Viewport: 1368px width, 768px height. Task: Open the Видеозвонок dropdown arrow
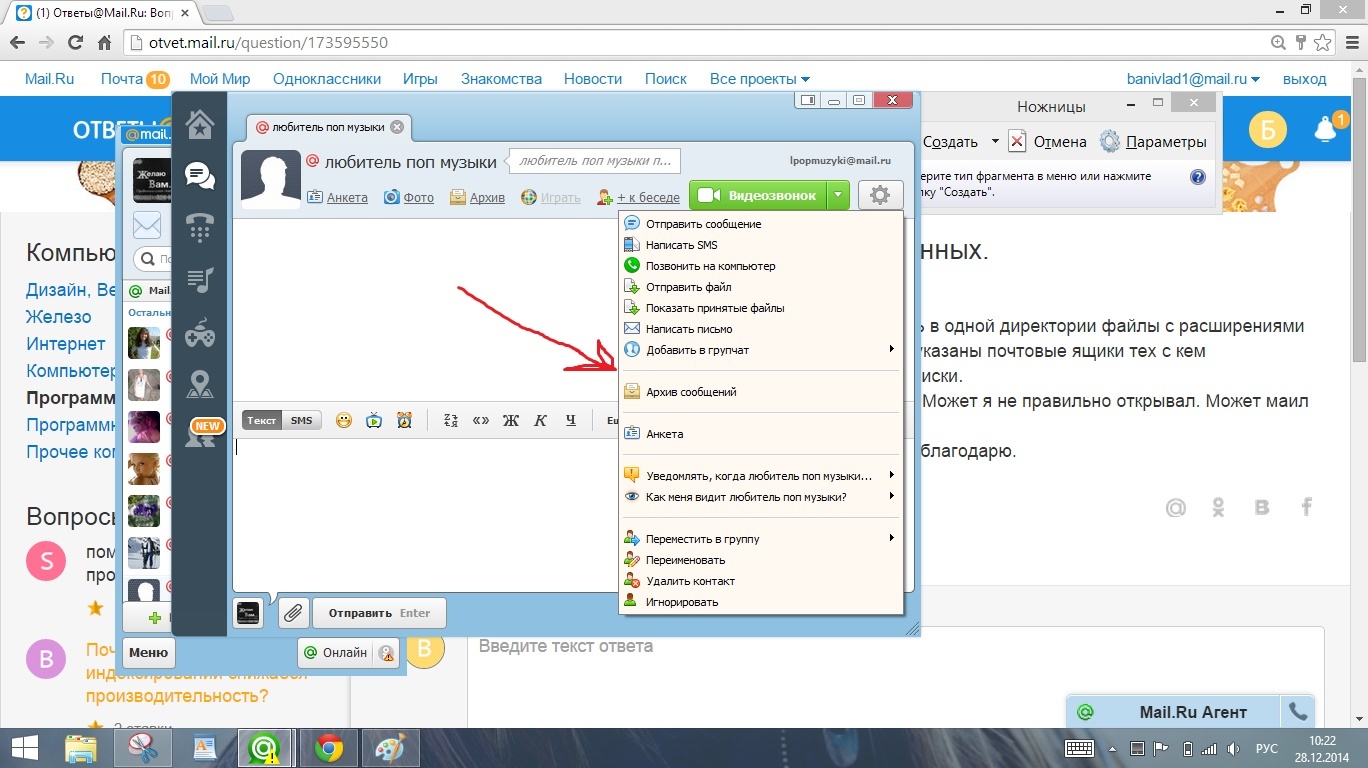(x=840, y=195)
